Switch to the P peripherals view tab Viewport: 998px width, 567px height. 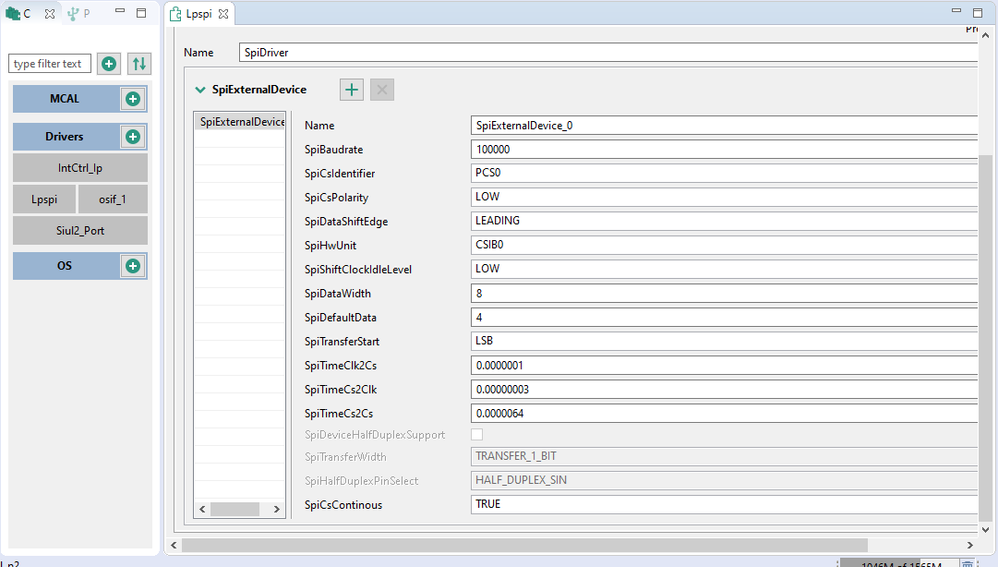point(79,13)
